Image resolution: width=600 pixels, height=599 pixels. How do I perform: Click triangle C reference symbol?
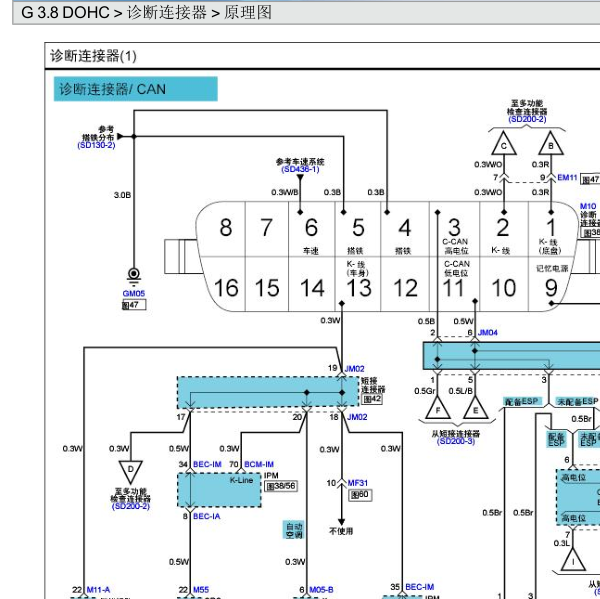coord(504,144)
